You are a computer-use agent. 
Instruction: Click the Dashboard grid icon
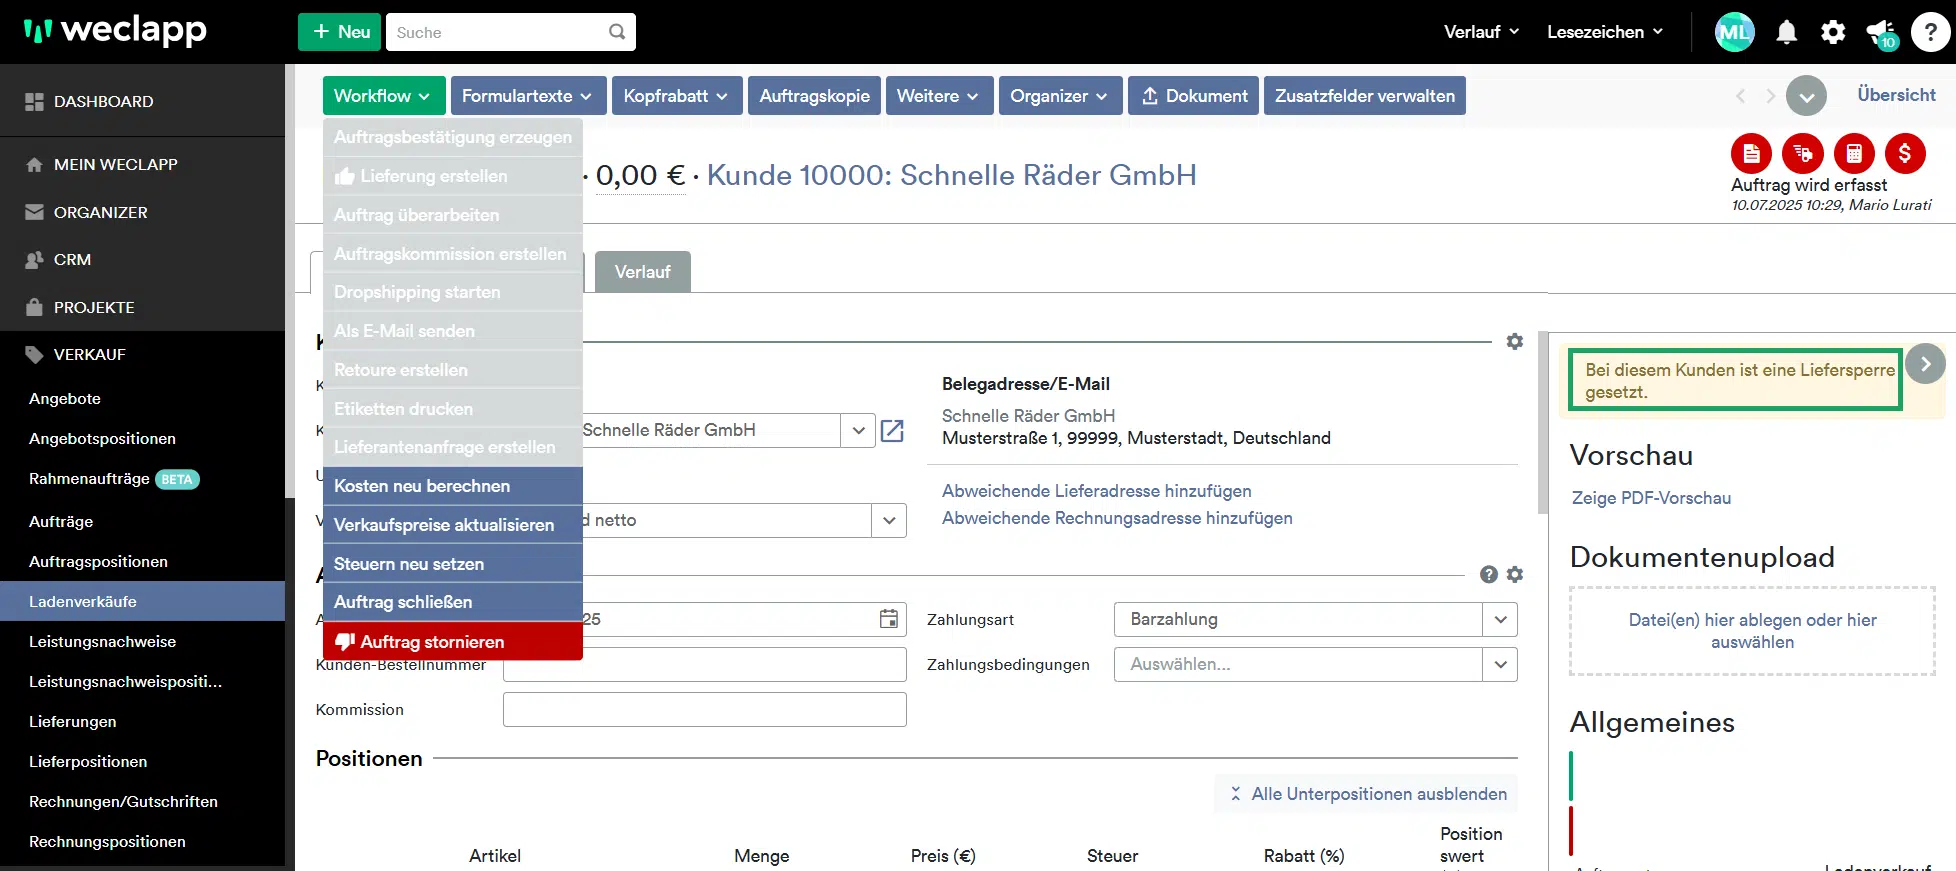click(34, 101)
